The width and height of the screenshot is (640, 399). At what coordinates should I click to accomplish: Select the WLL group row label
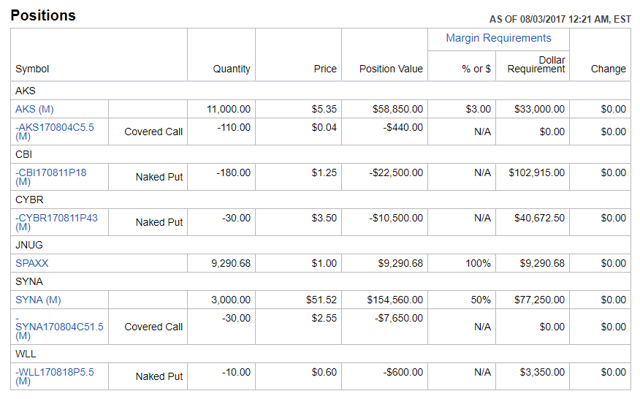pos(26,354)
